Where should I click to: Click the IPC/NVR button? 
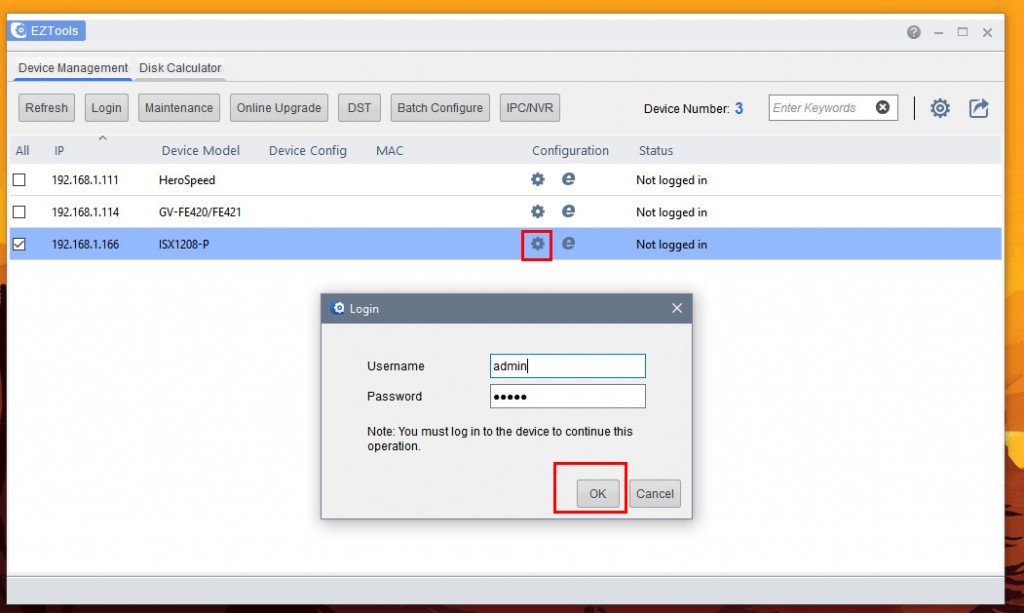(x=530, y=108)
